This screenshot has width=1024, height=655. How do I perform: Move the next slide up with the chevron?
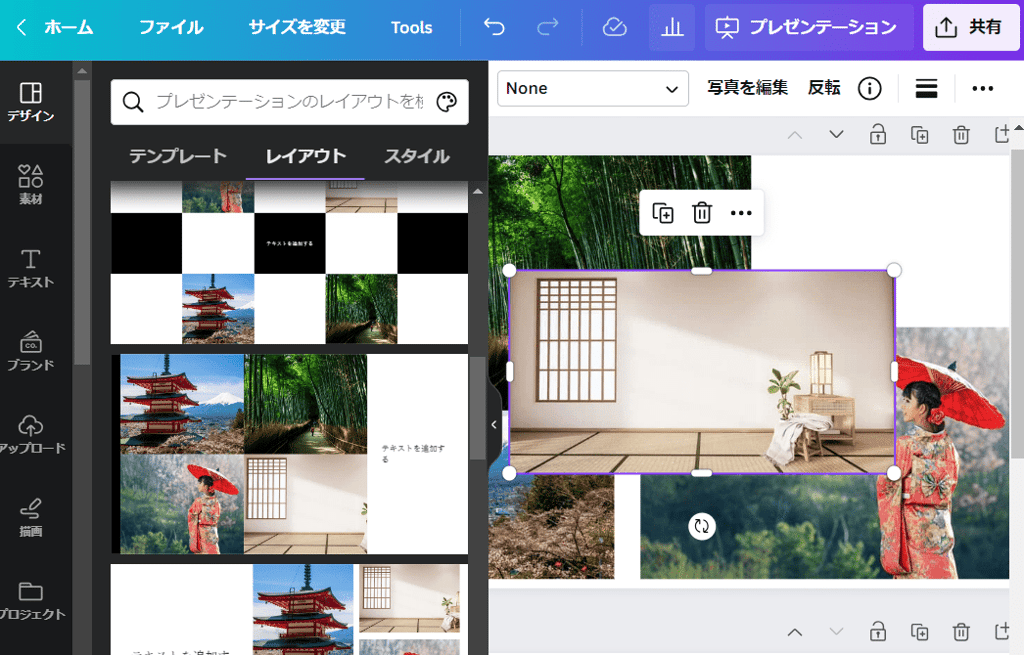pos(795,632)
